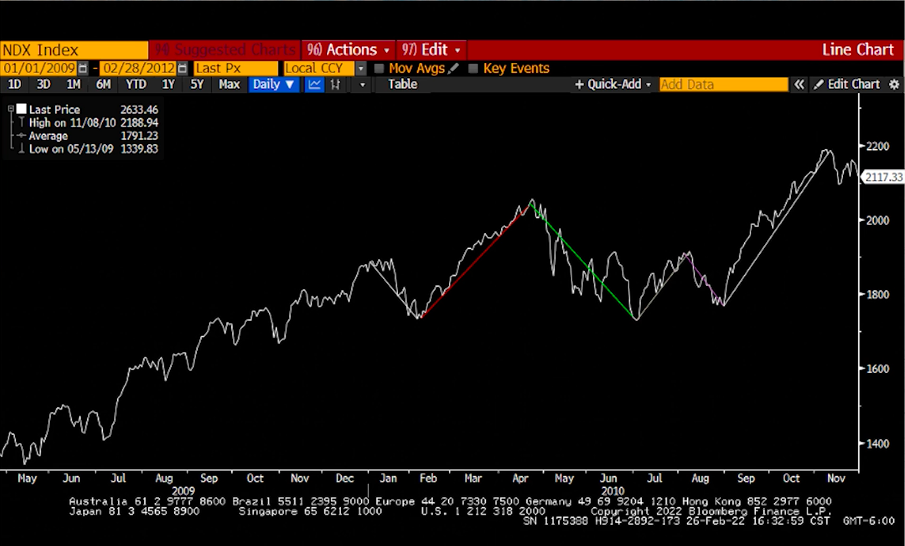Click the Edit Chart button
Viewport: 905px width, 546px height.
coord(846,85)
